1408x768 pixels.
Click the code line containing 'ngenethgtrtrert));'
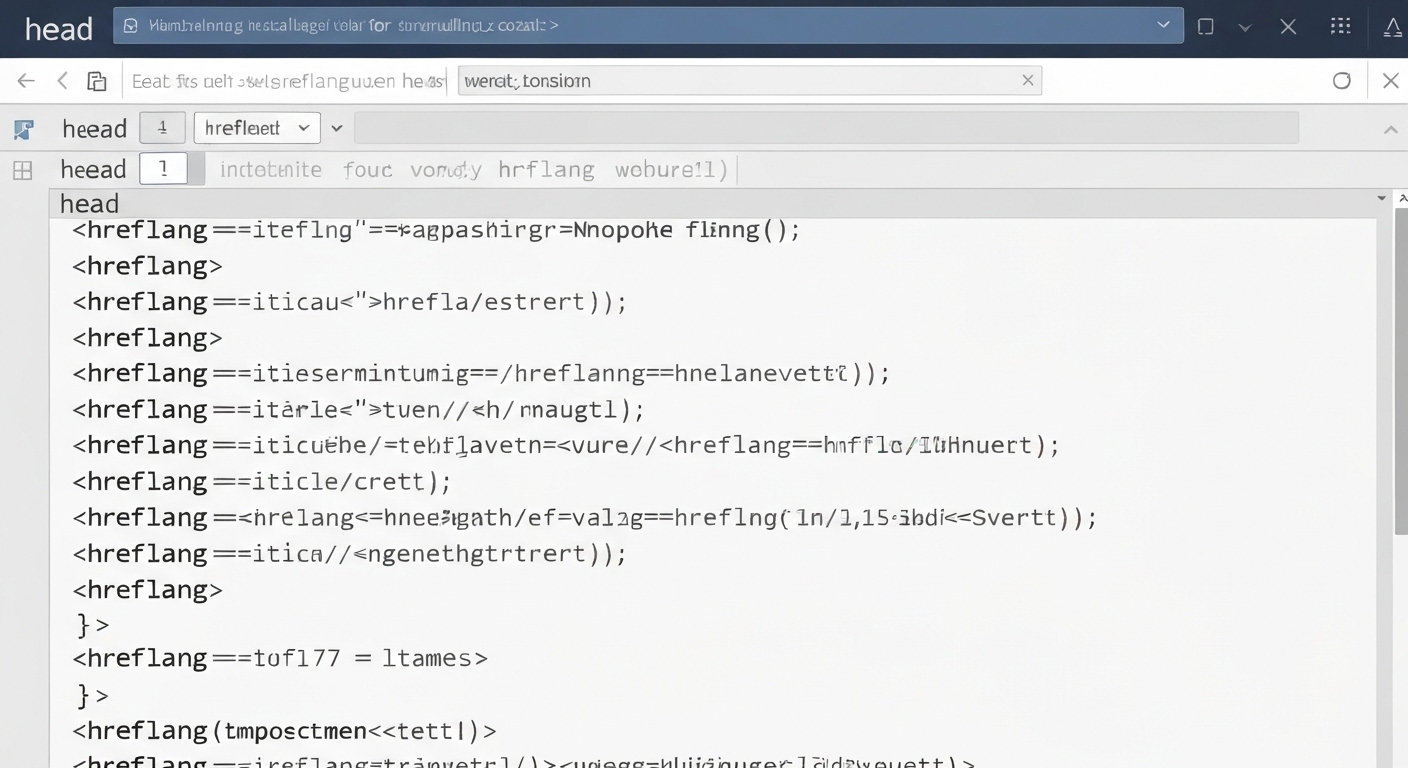coord(350,554)
